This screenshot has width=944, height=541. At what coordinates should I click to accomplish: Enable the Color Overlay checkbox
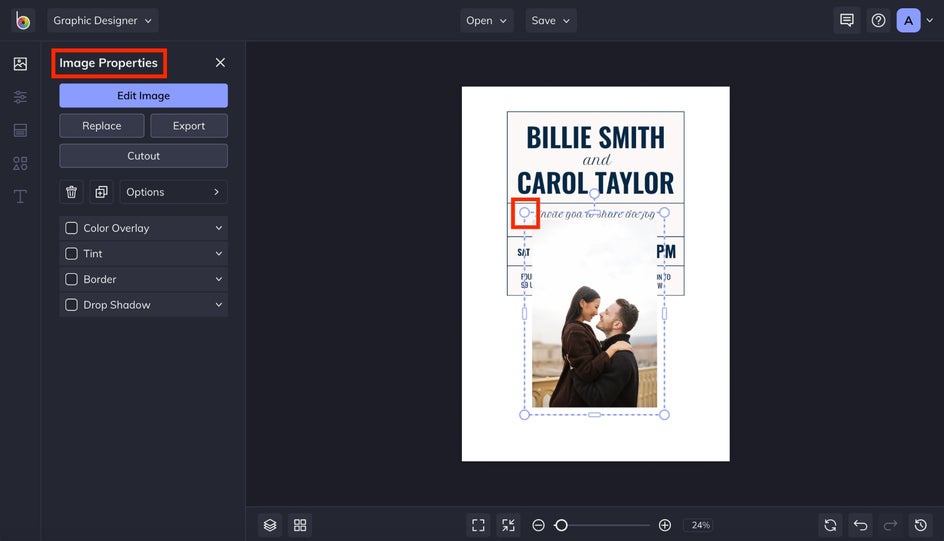pos(71,228)
